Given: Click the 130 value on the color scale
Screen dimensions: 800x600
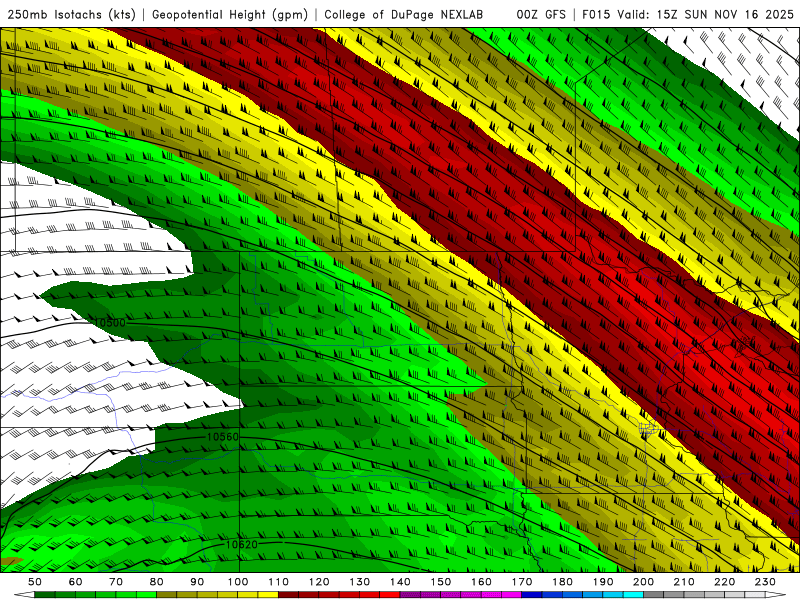Looking at the screenshot, I should [x=359, y=582].
